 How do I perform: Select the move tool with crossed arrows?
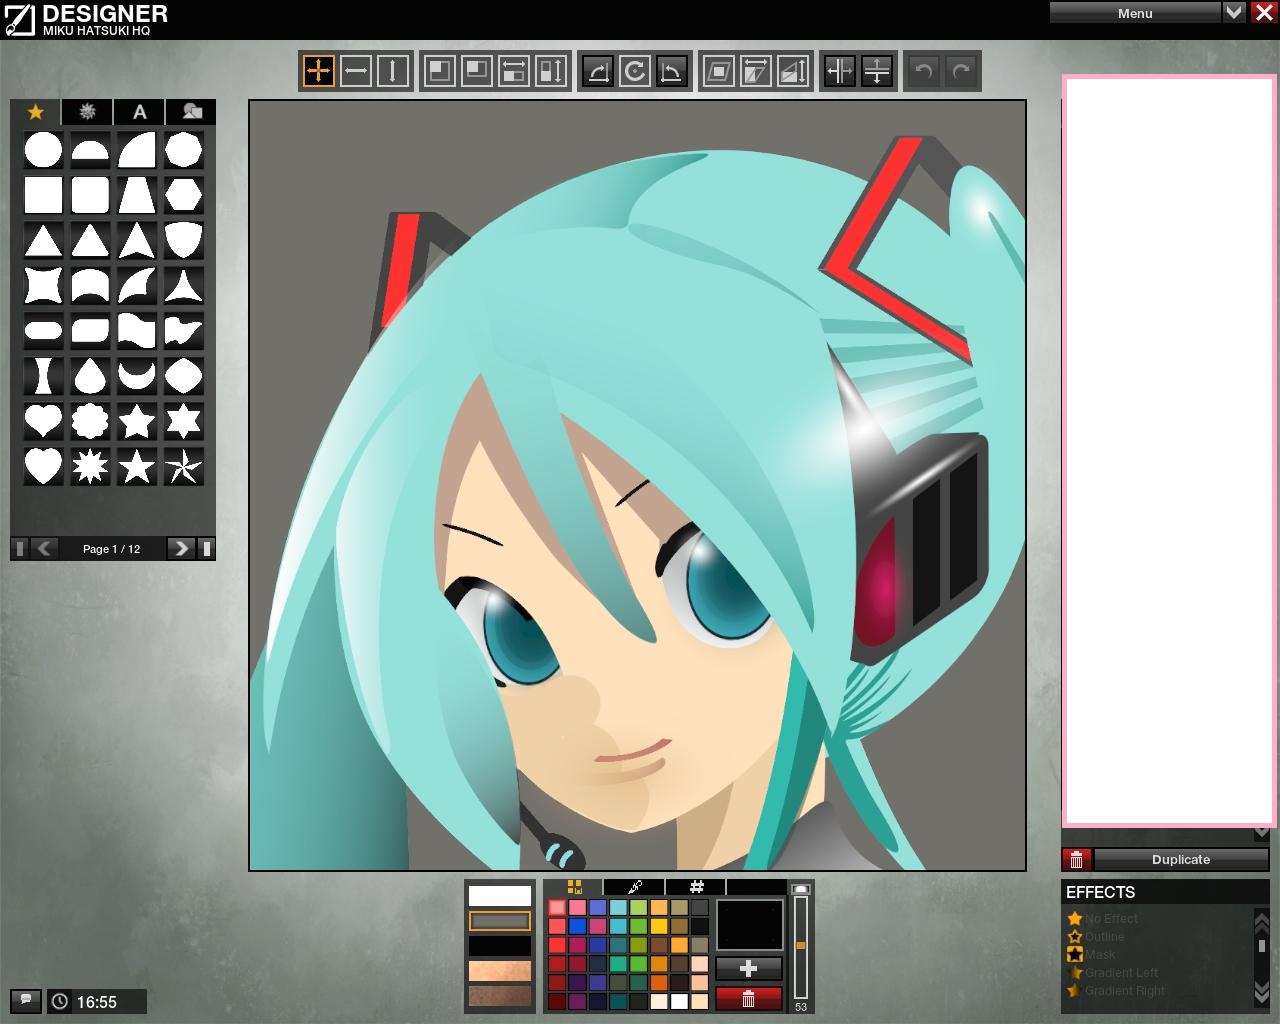pos(318,71)
